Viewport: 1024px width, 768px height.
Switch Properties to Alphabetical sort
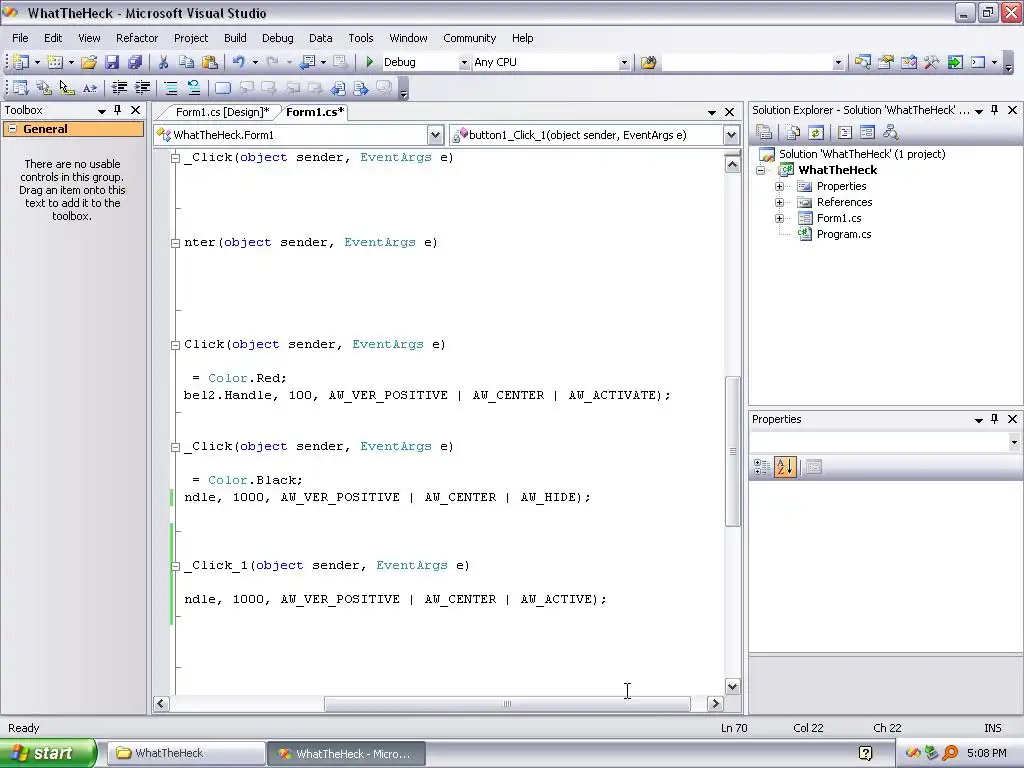click(785, 467)
